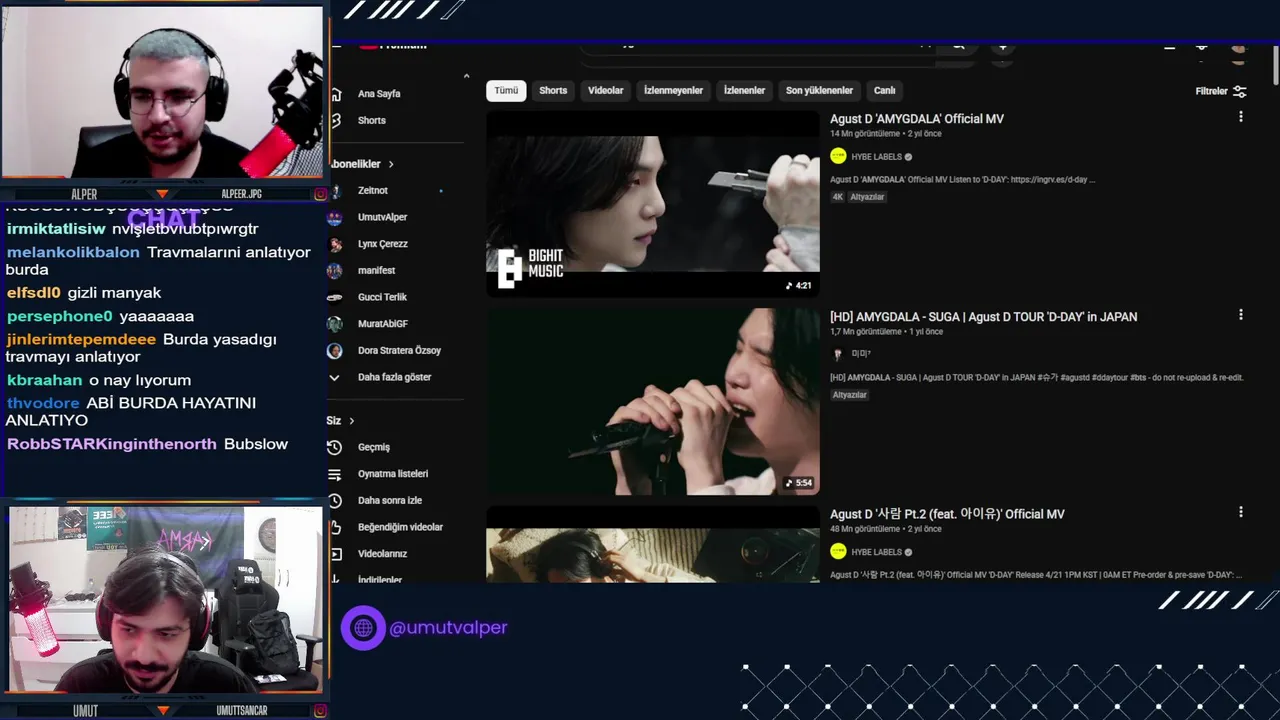Image resolution: width=1280 pixels, height=720 pixels.
Task: Click 미미 channel avatar under Japan tour video
Action: (x=838, y=354)
